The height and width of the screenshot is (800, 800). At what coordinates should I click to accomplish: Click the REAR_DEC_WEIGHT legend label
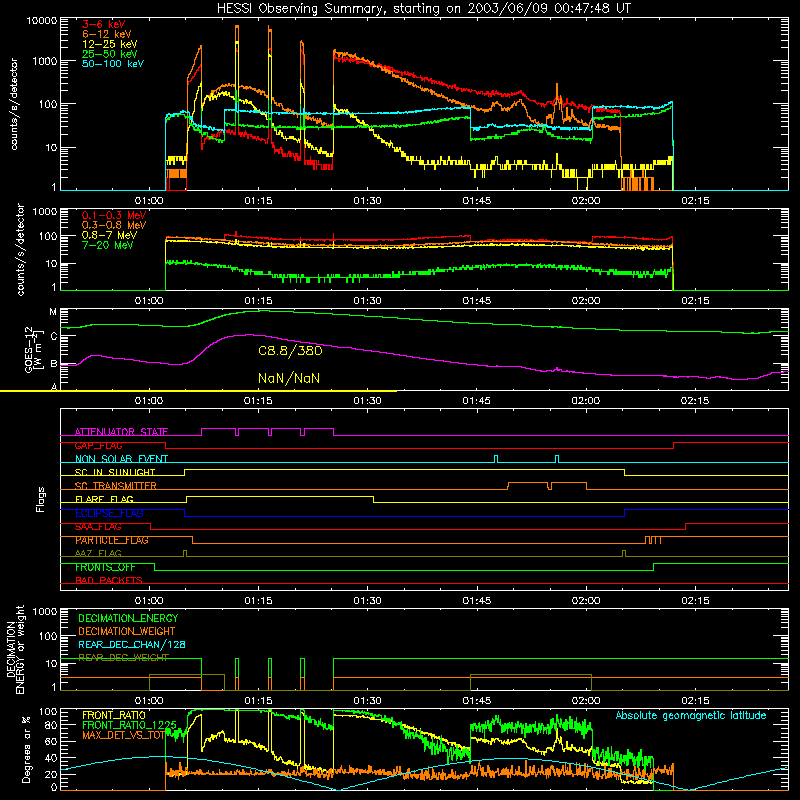click(x=123, y=658)
